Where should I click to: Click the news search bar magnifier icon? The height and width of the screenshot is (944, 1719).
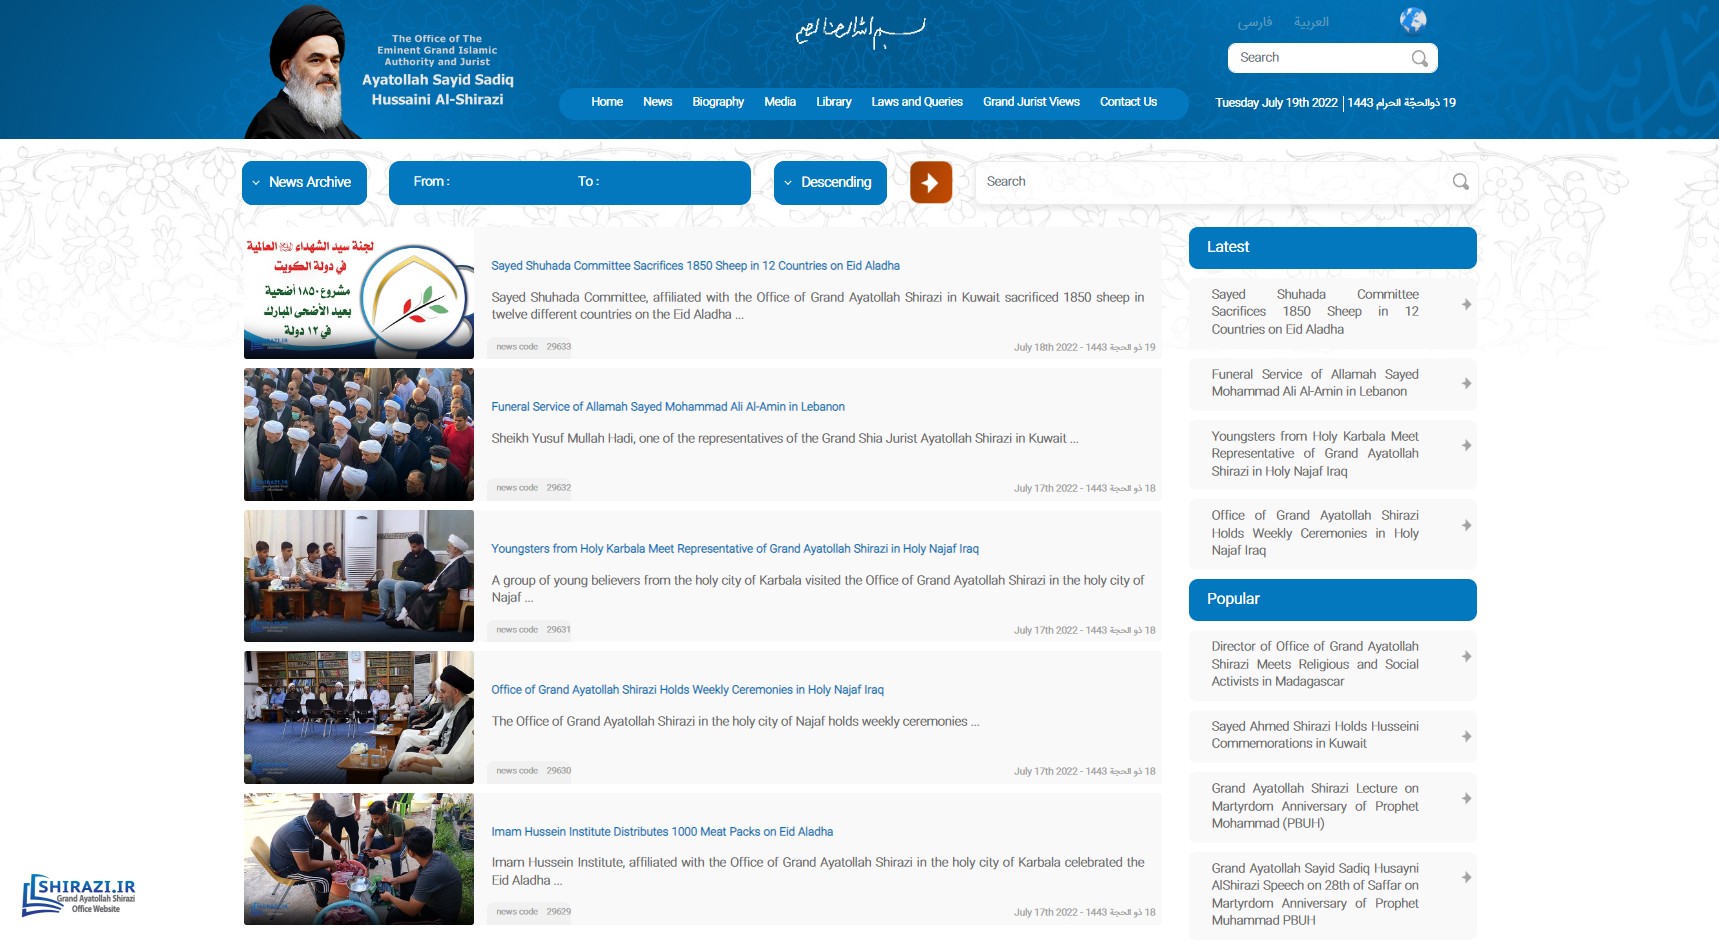pyautogui.click(x=1460, y=182)
